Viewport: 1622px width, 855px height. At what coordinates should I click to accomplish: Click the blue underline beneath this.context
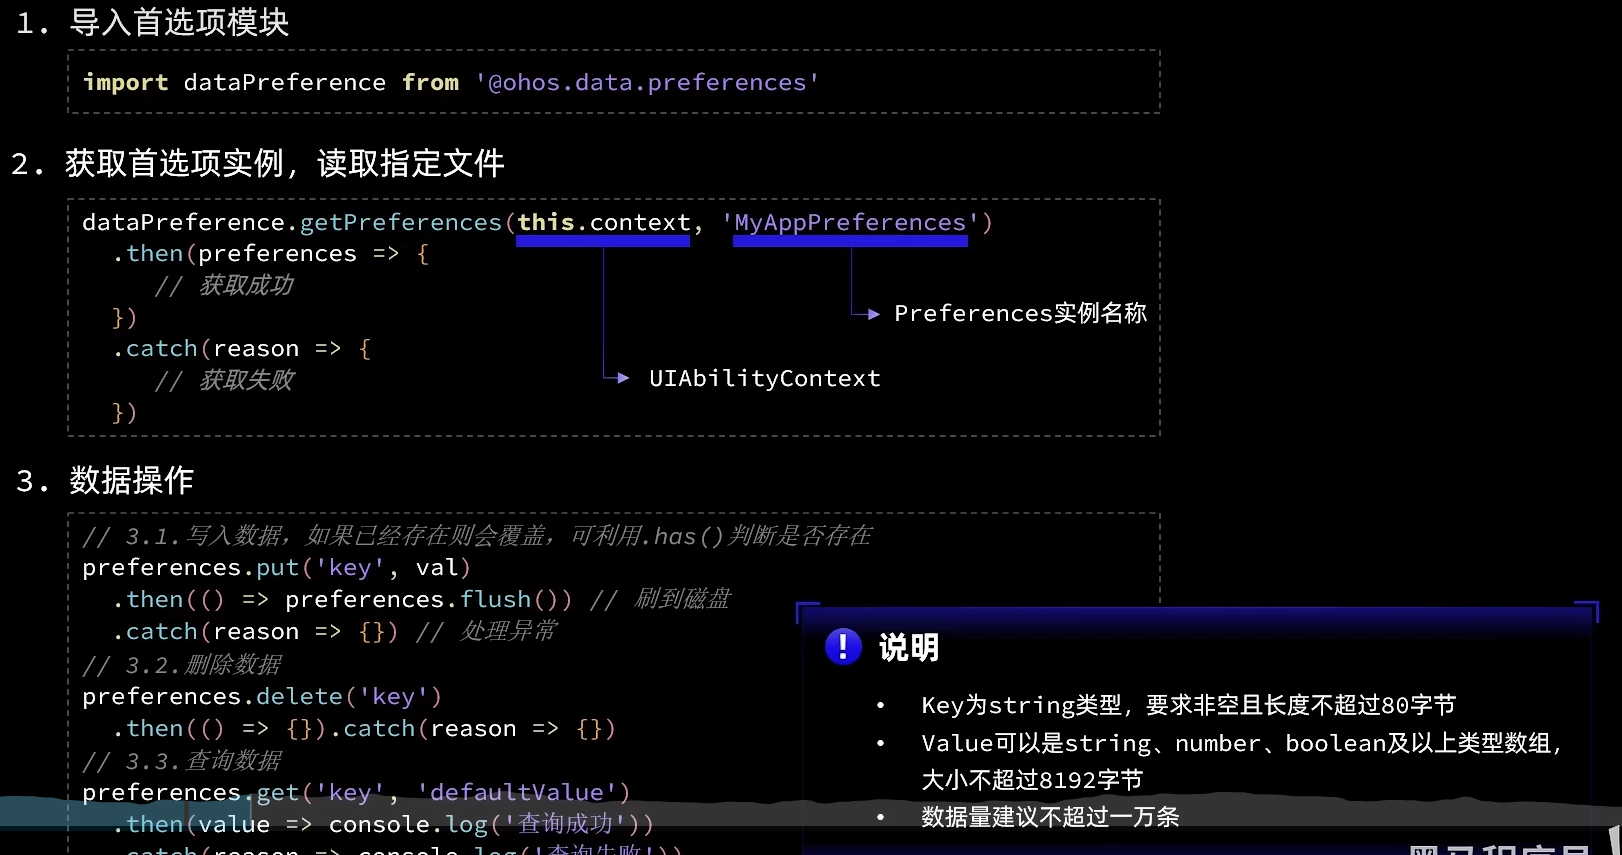603,241
